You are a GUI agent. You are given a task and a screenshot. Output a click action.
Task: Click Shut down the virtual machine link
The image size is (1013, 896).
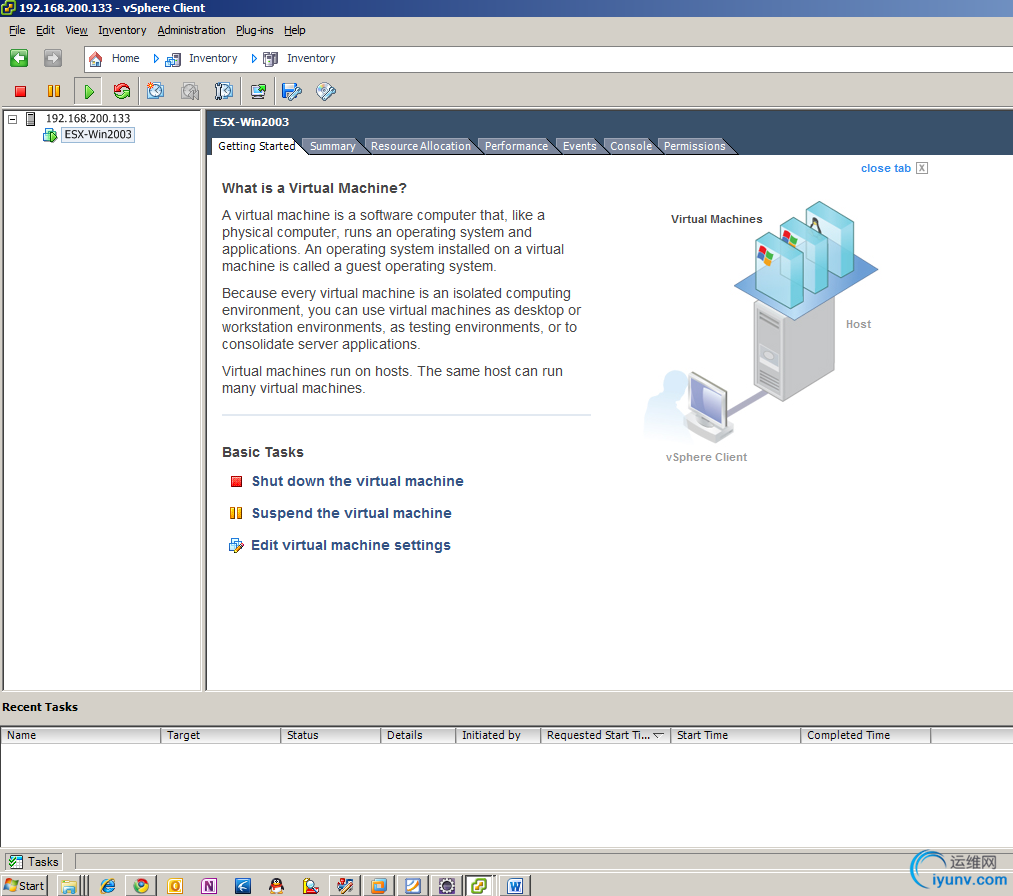pos(357,481)
